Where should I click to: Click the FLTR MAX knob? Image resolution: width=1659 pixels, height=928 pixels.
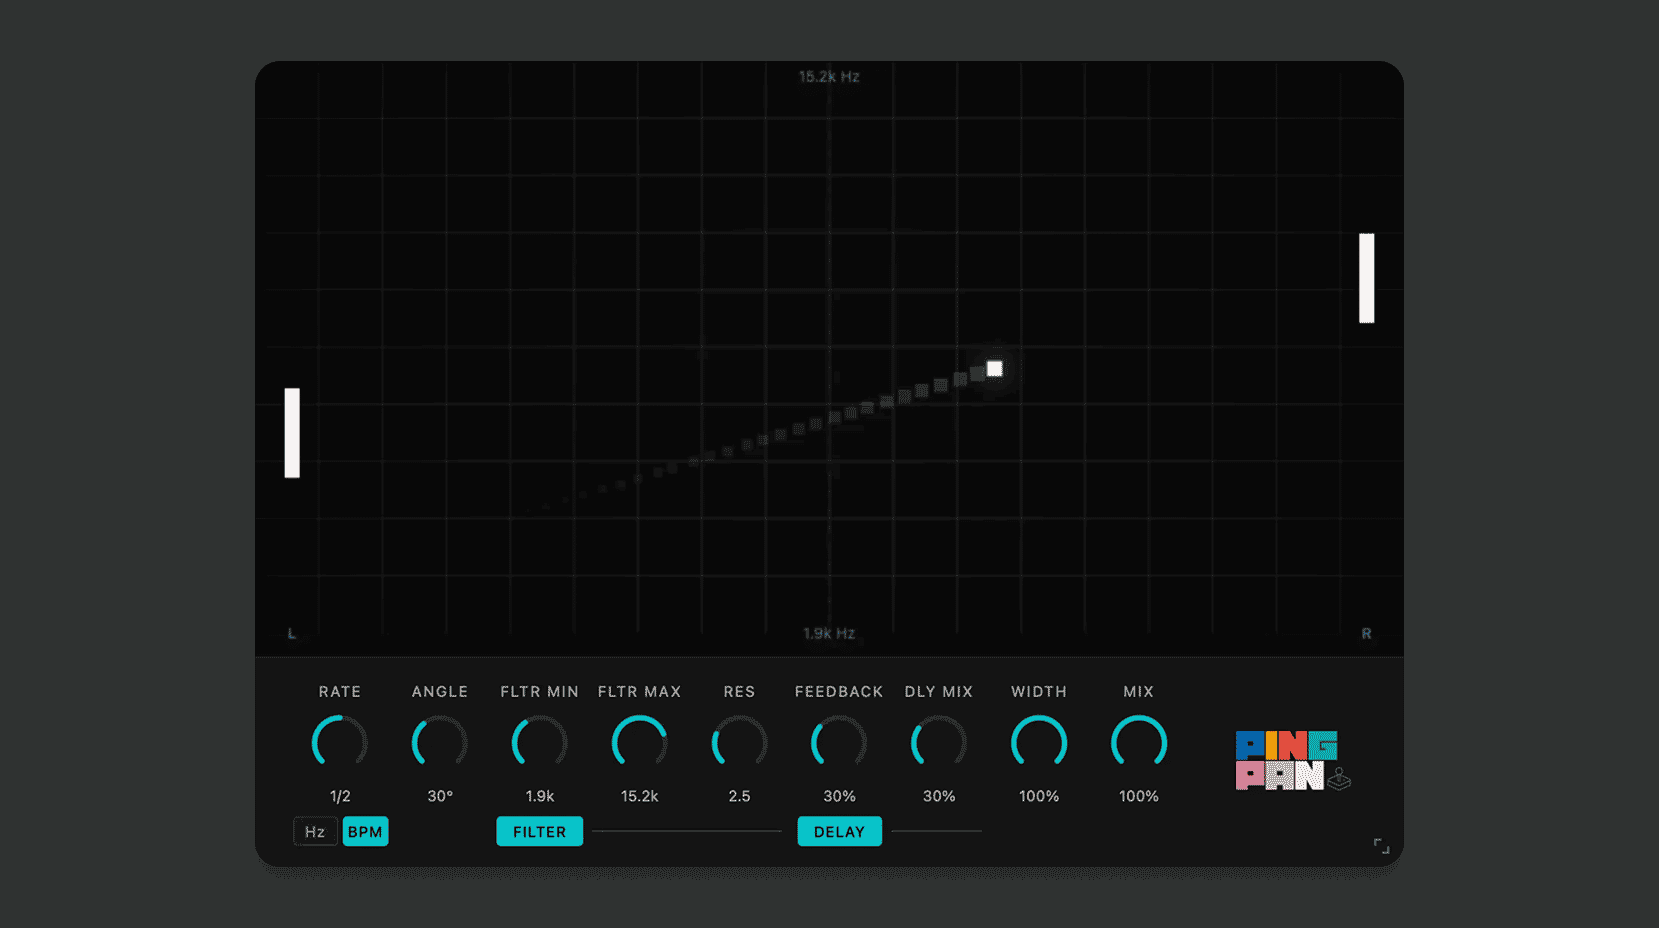(x=640, y=743)
